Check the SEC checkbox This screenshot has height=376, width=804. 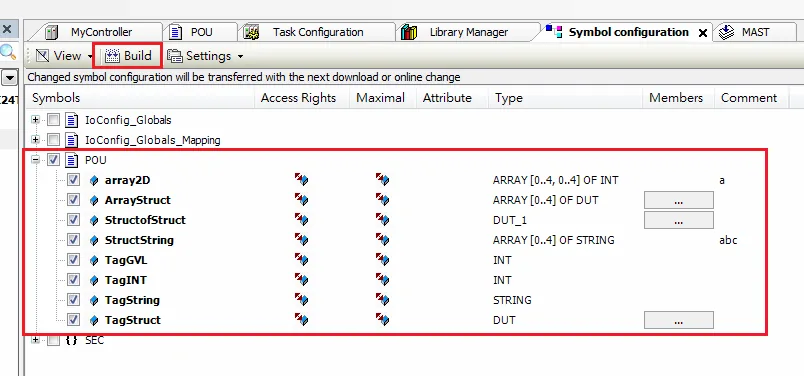pyautogui.click(x=53, y=340)
